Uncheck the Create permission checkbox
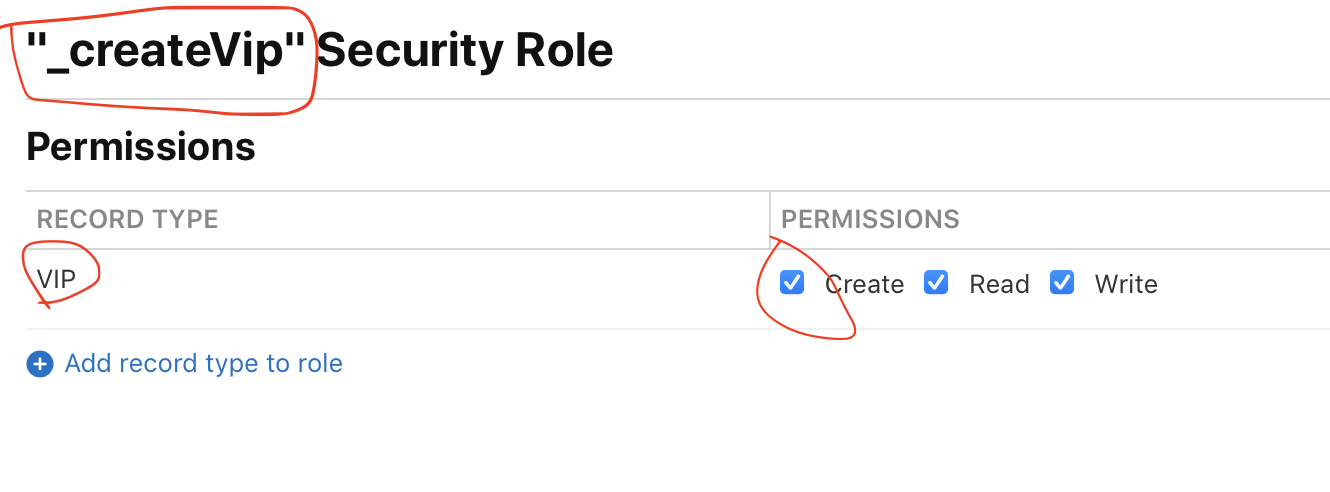The image size is (1330, 492). click(792, 283)
